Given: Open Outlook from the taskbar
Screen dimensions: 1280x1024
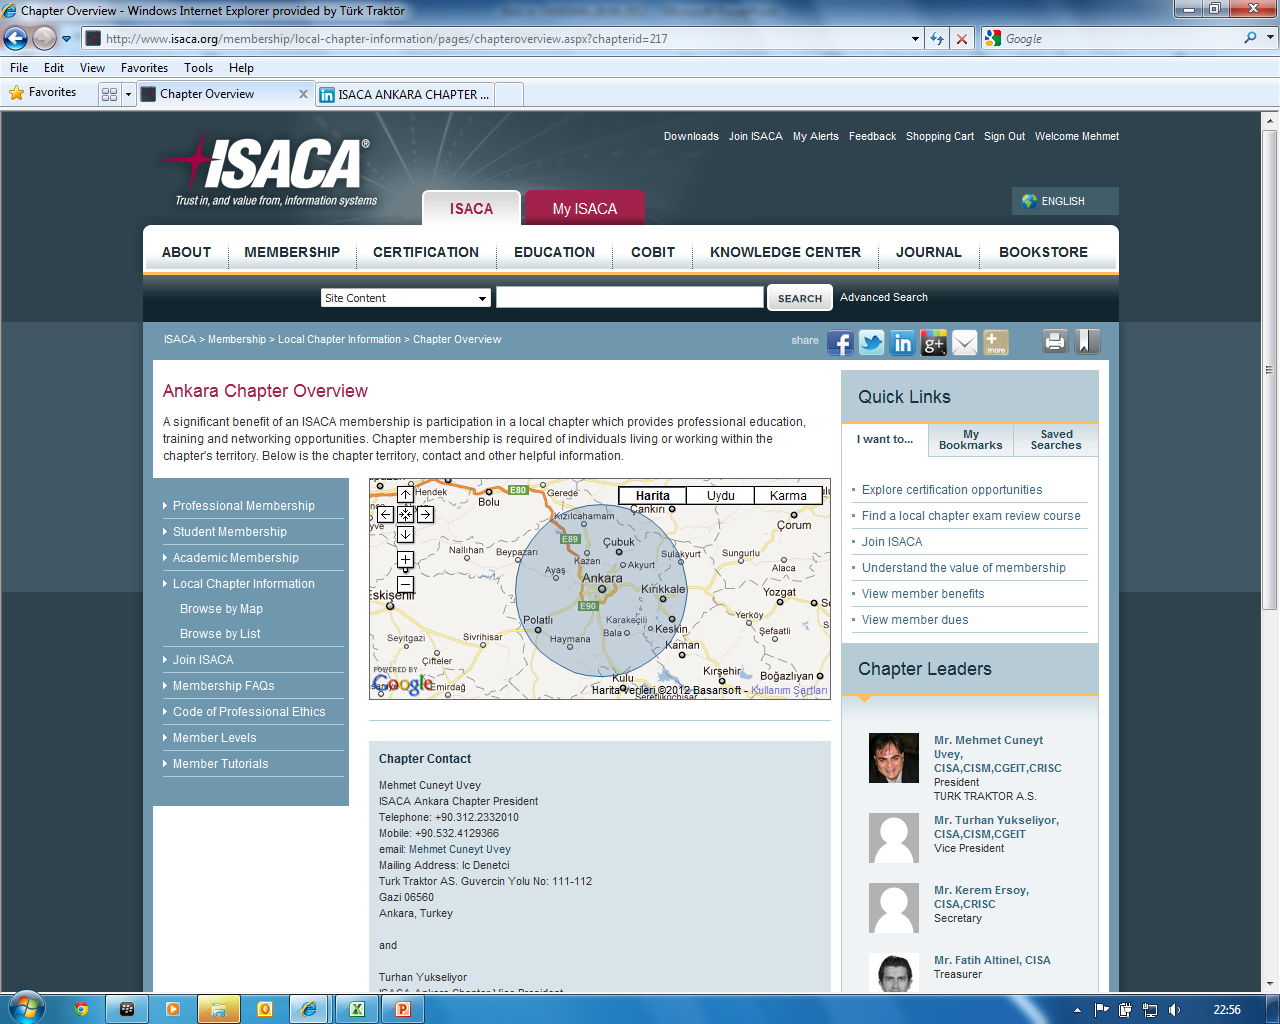Looking at the screenshot, I should (265, 1009).
